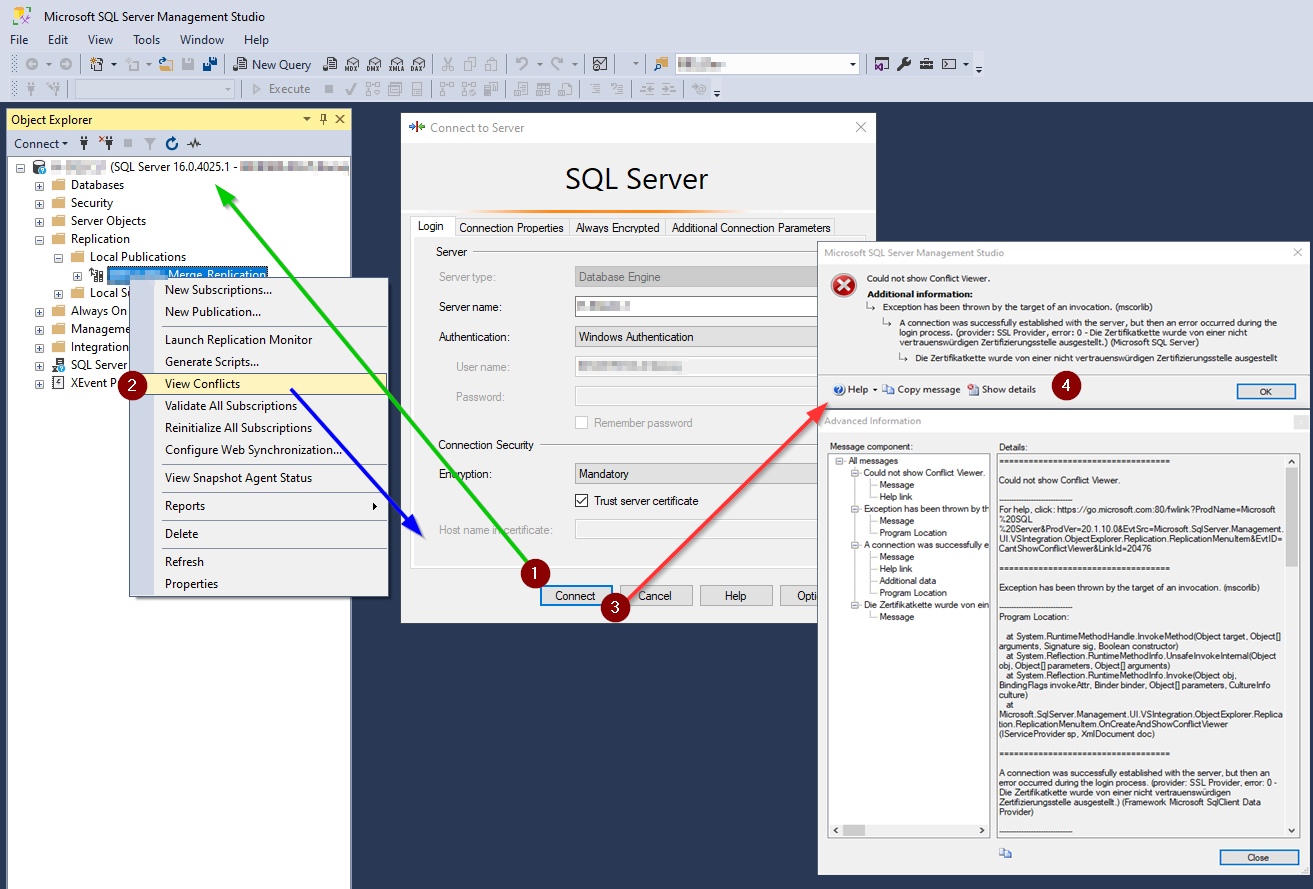Click the Visual Studio code icon in toolbar
The height and width of the screenshot is (889, 1313).
(x=881, y=64)
